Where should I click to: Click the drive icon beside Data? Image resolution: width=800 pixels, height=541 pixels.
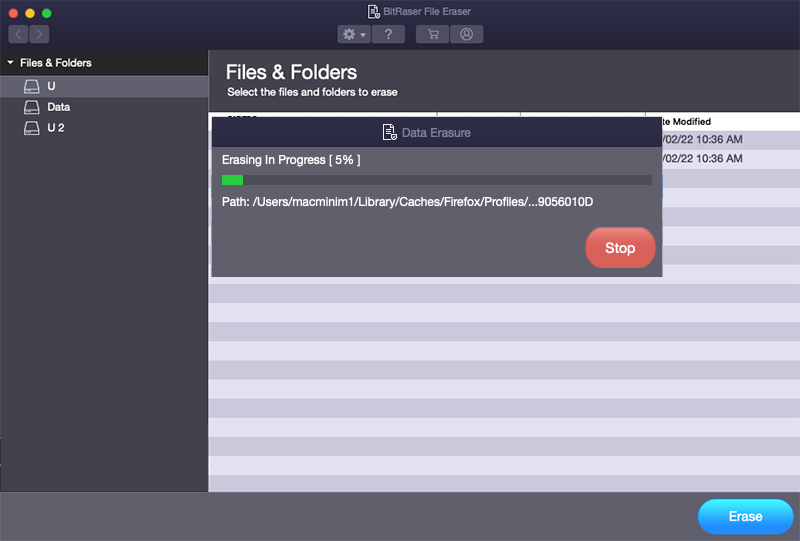coord(32,107)
